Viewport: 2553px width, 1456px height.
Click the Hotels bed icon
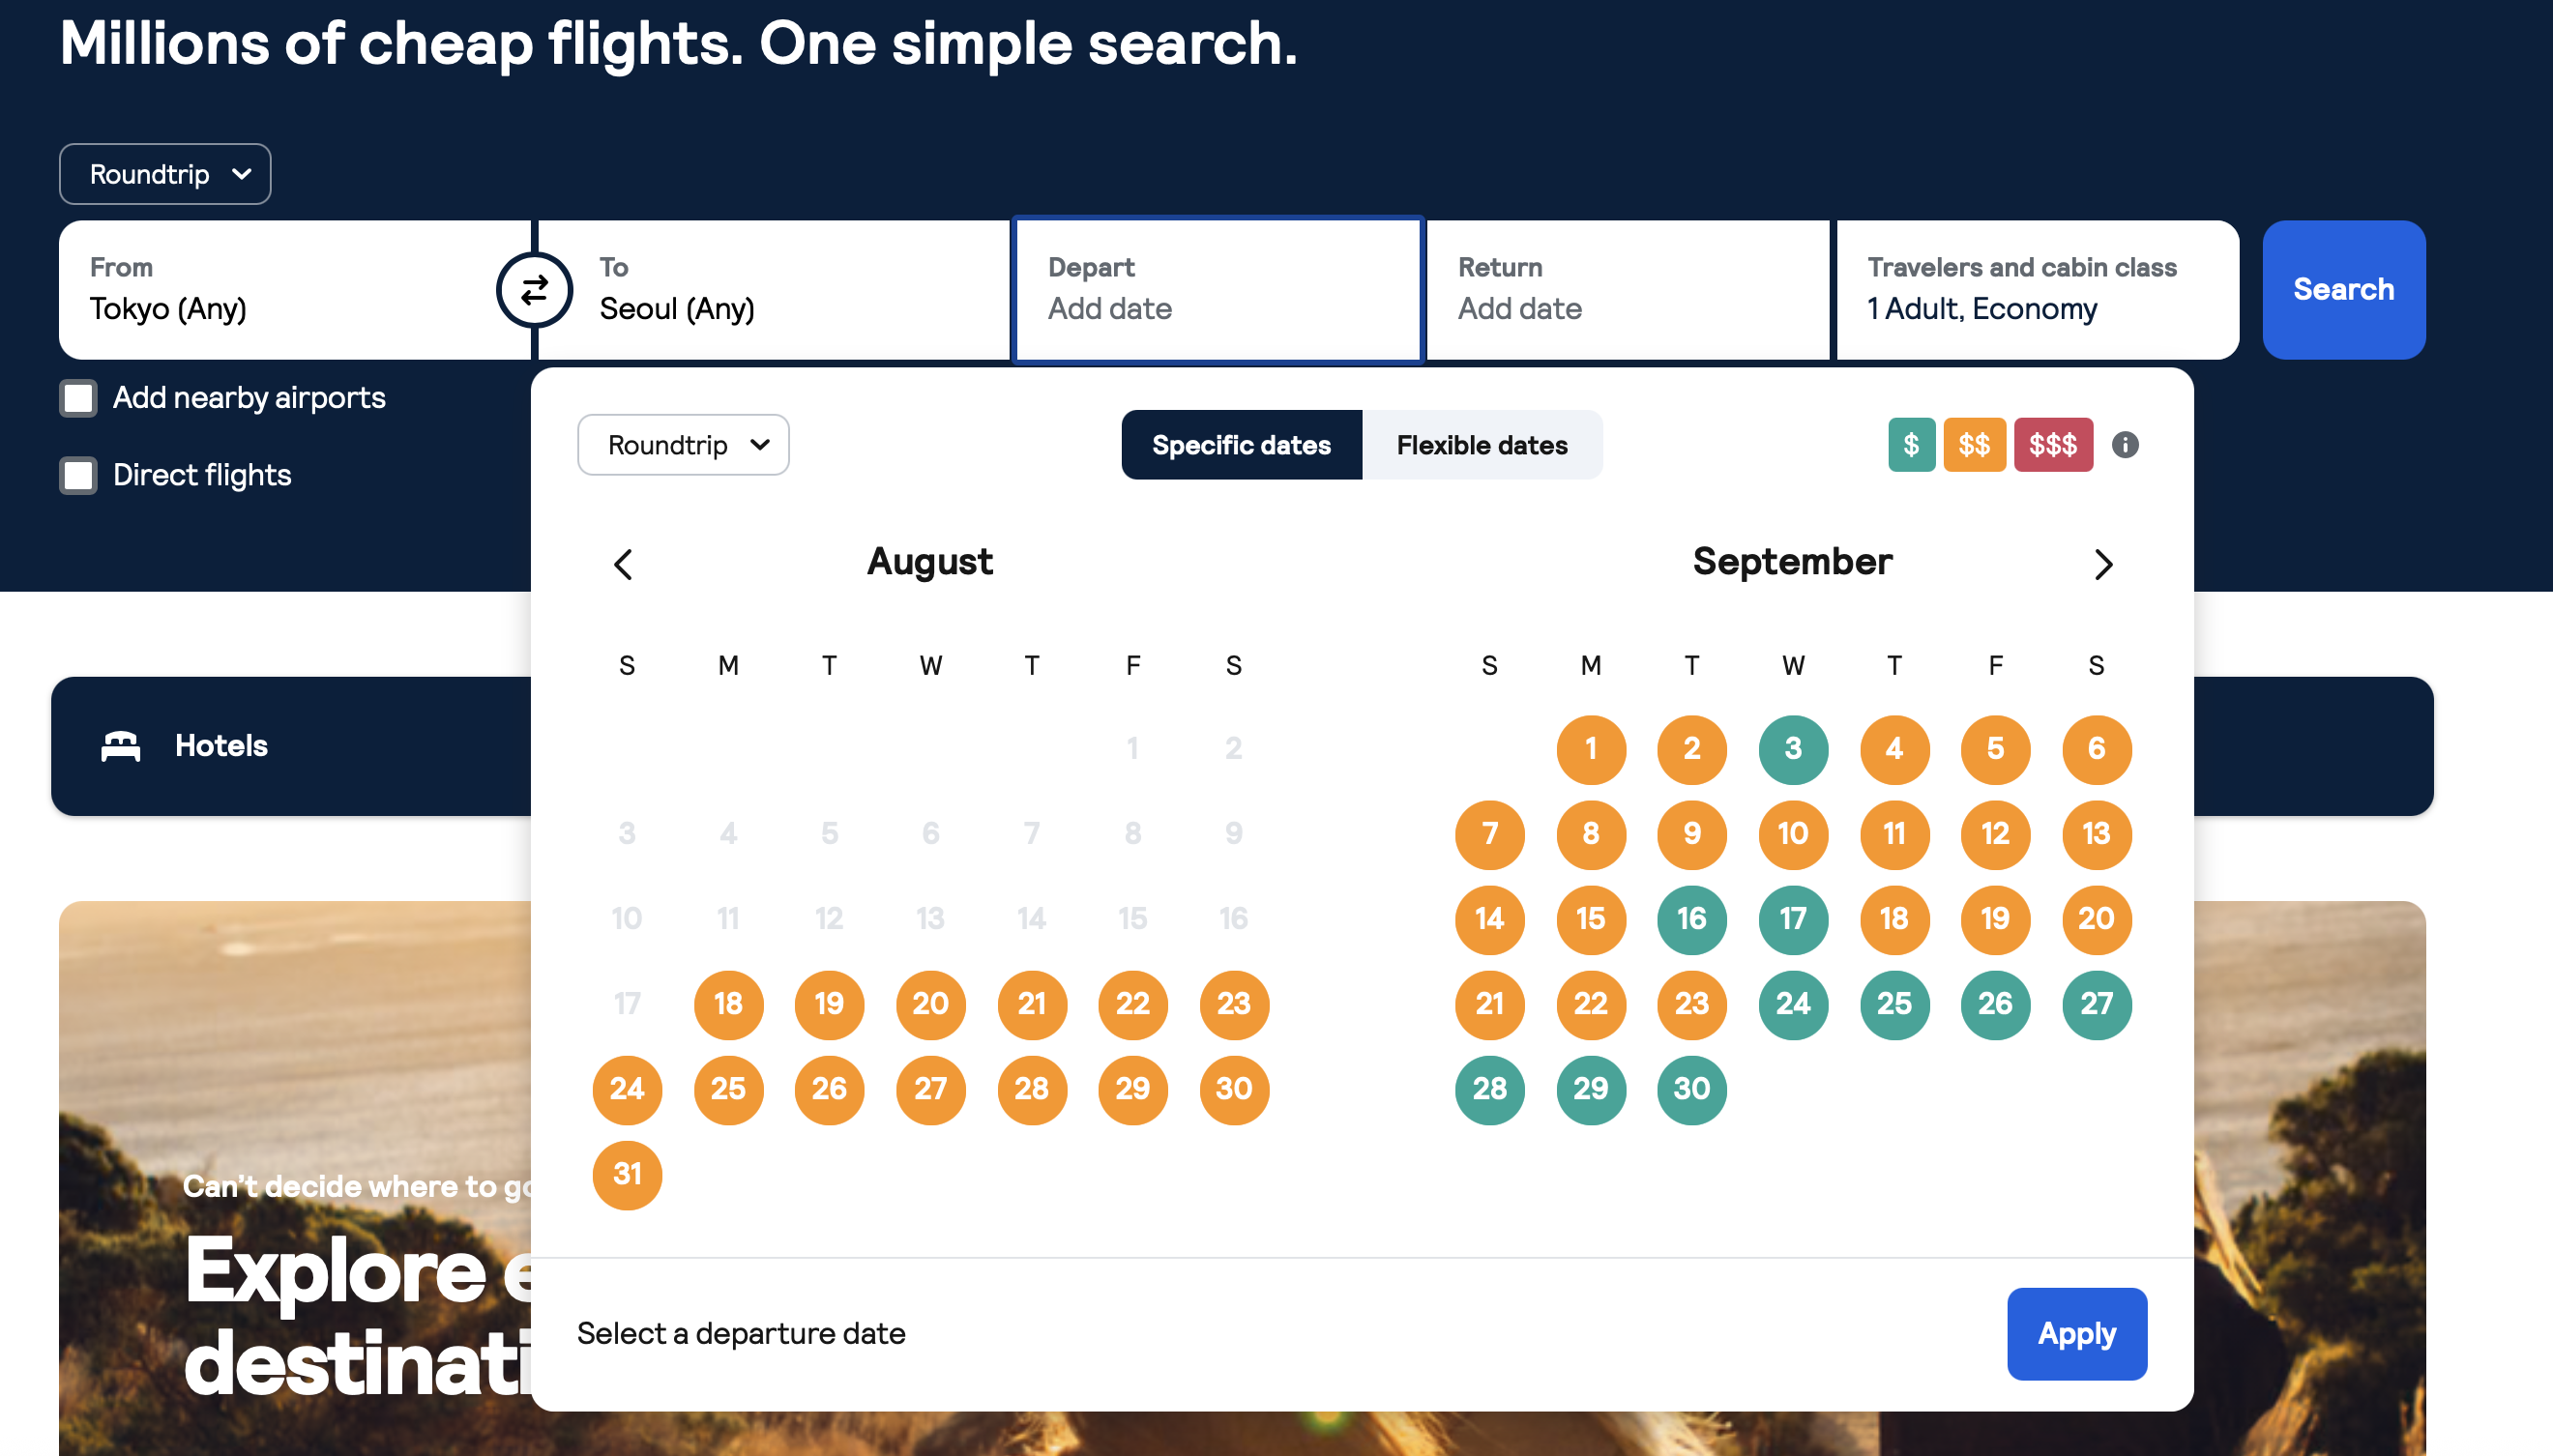pos(121,746)
